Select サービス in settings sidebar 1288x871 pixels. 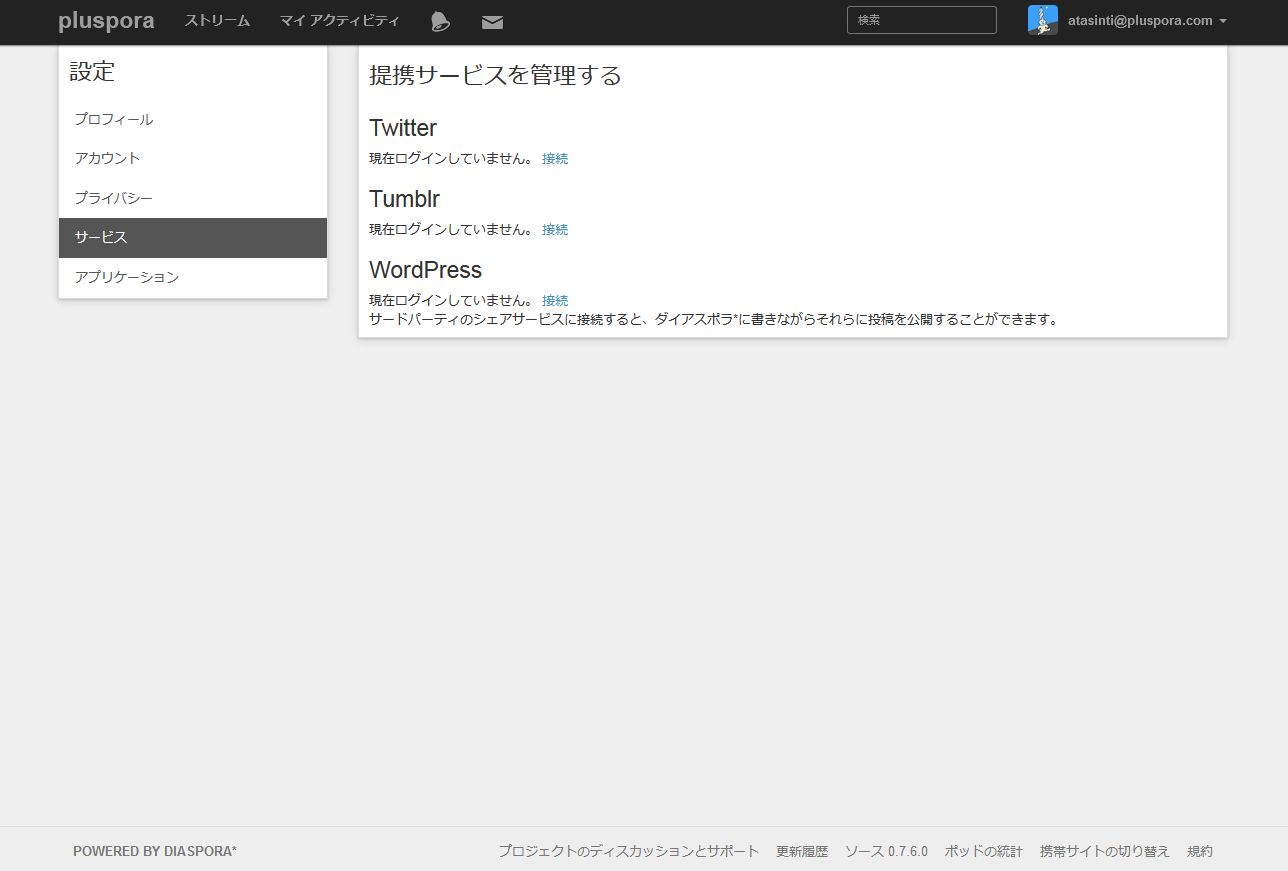[x=193, y=238]
